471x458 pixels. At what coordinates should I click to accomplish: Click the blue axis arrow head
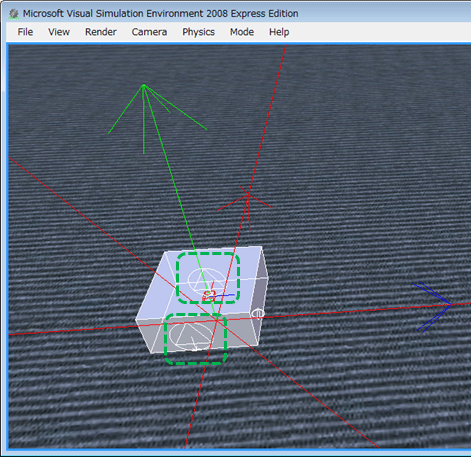(432, 306)
